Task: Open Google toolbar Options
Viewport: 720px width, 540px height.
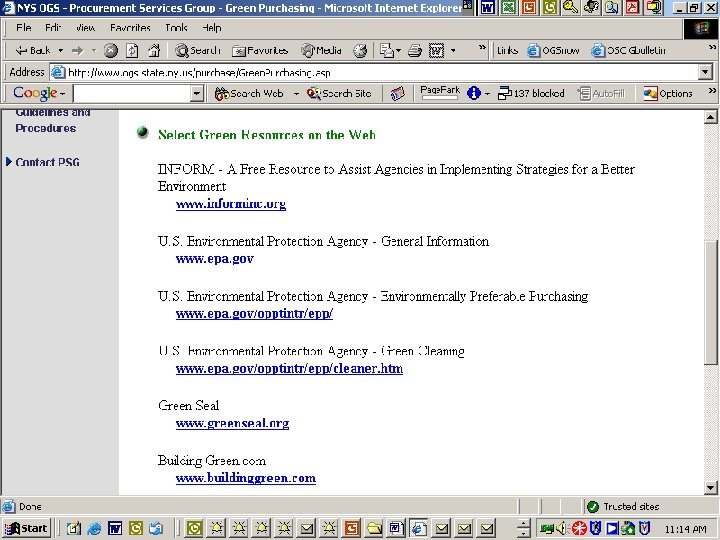Action: click(x=668, y=94)
